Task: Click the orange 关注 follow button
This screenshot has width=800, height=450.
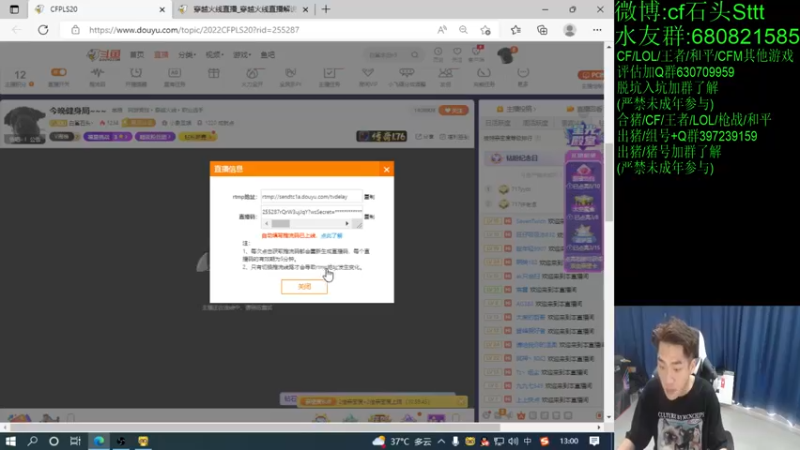Action: 454,110
